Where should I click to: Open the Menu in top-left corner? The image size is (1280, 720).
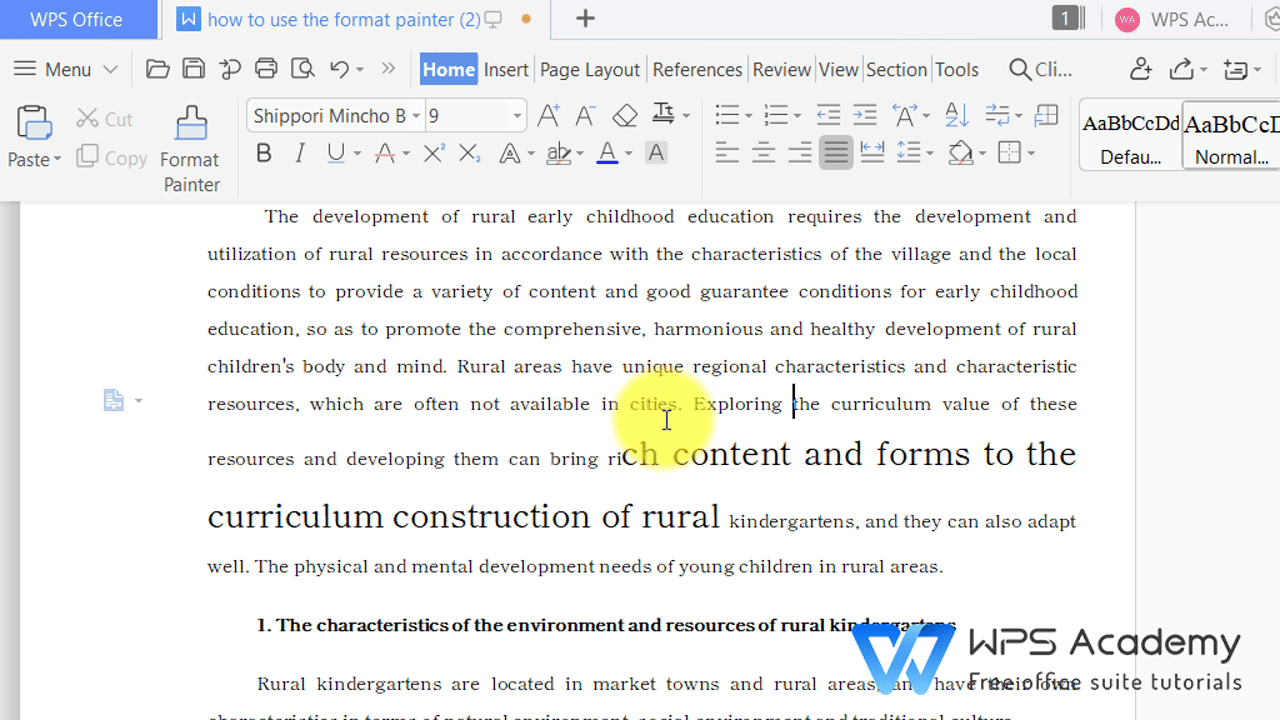(x=55, y=69)
